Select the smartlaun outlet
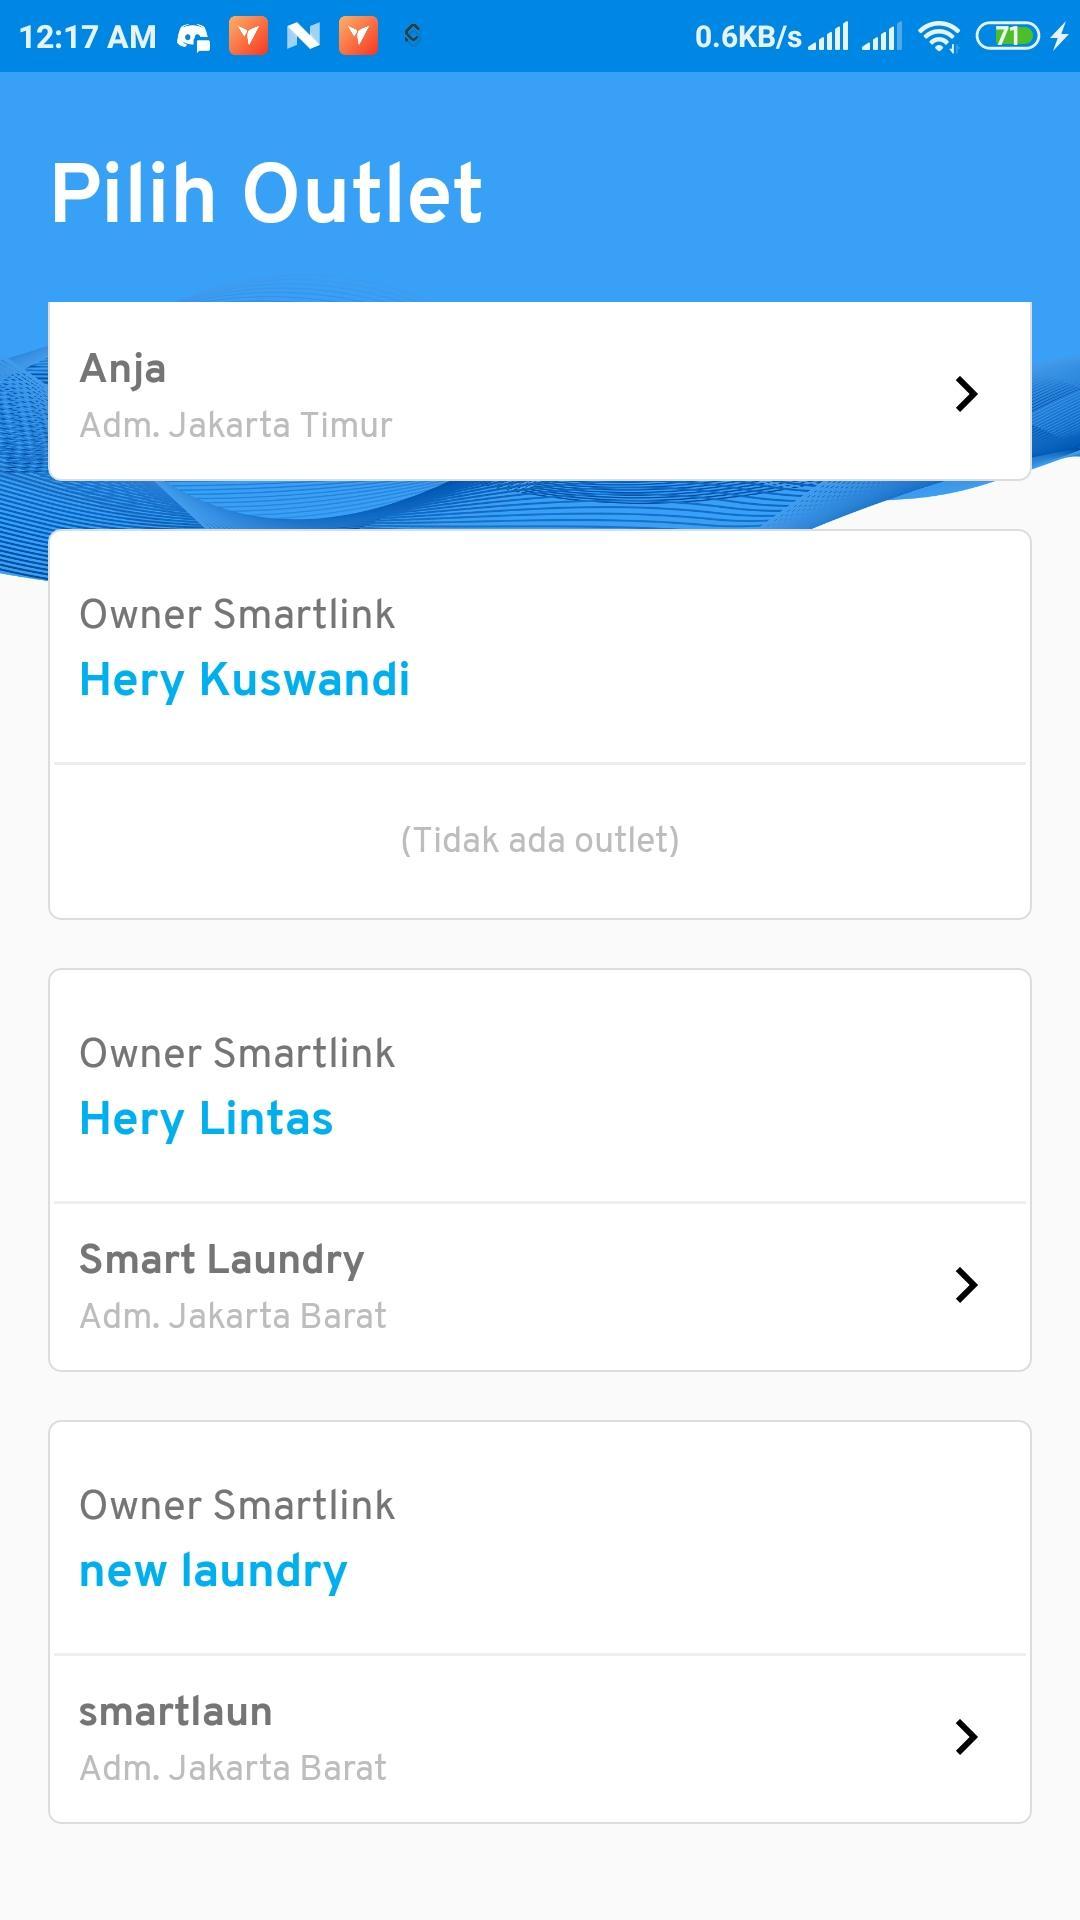 point(540,1738)
